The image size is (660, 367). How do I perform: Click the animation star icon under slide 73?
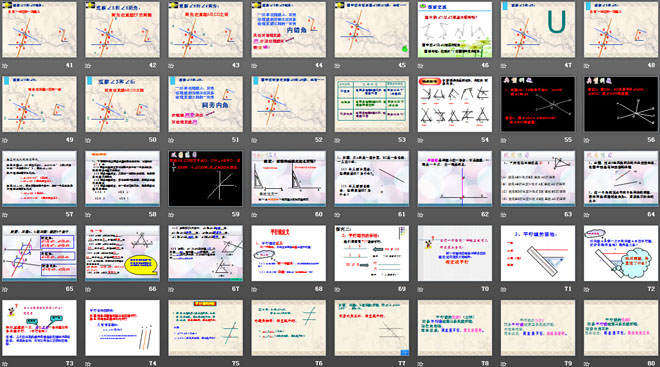point(5,364)
